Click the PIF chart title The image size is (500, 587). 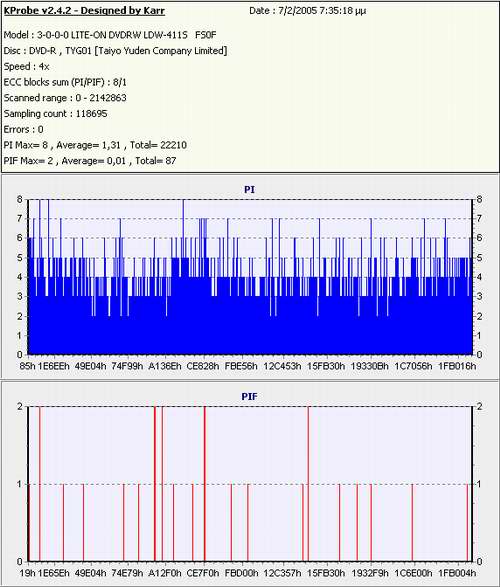point(249,396)
